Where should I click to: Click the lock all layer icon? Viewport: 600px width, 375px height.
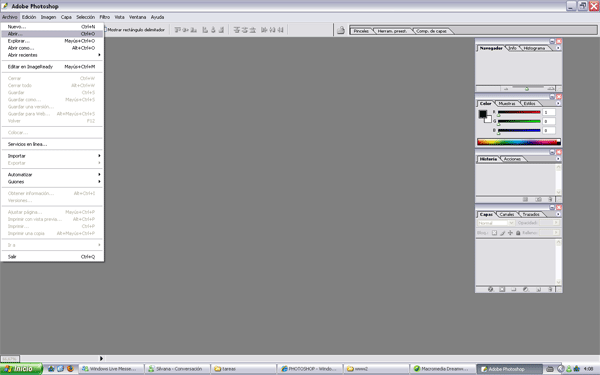click(x=518, y=233)
